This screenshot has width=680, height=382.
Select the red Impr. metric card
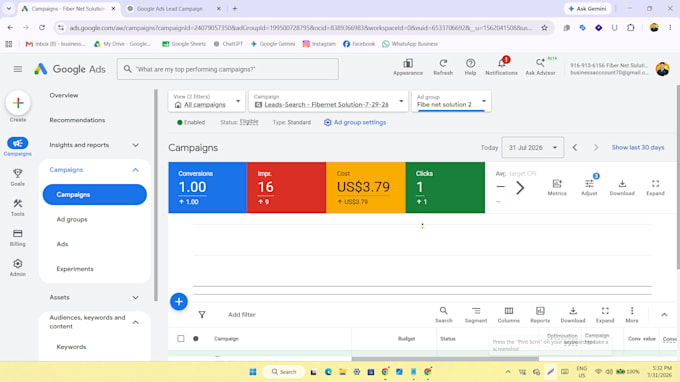click(286, 188)
